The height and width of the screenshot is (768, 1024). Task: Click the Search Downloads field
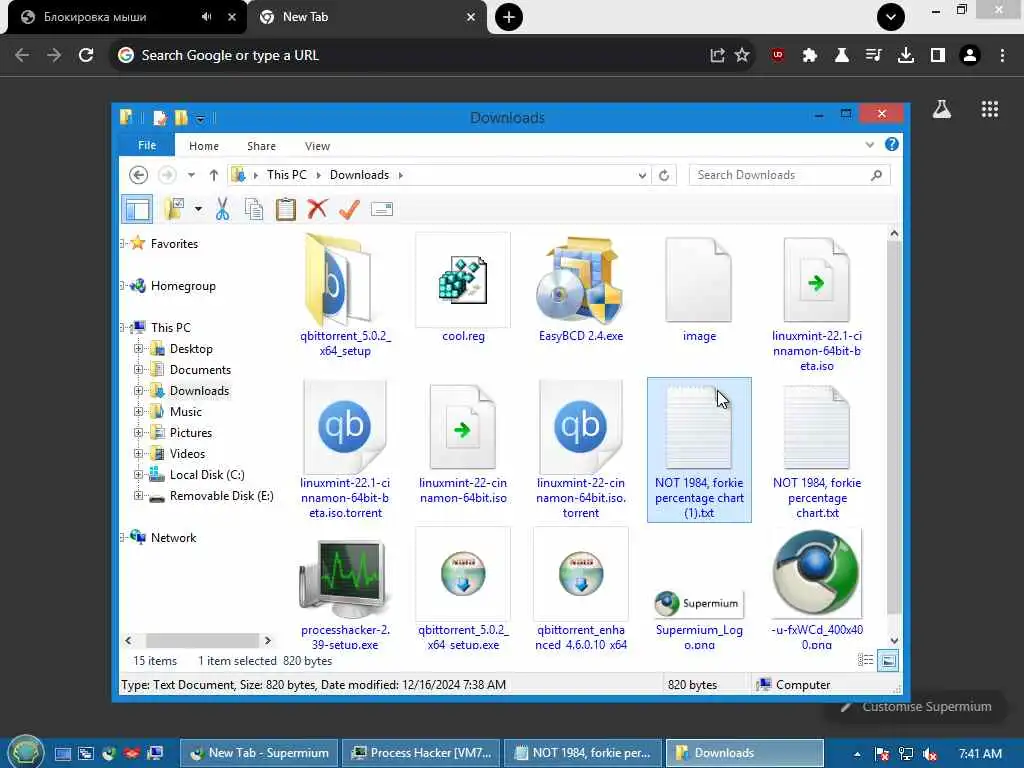coord(790,175)
